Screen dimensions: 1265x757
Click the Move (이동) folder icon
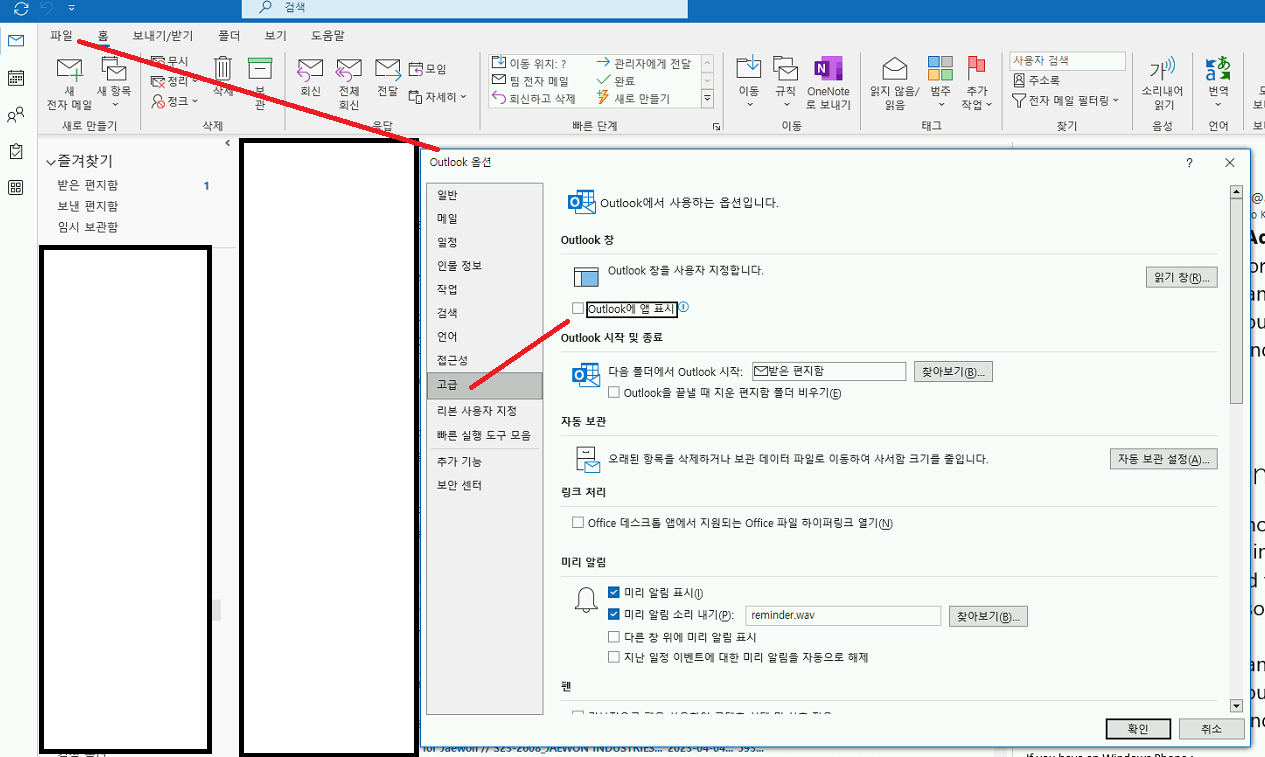(749, 68)
